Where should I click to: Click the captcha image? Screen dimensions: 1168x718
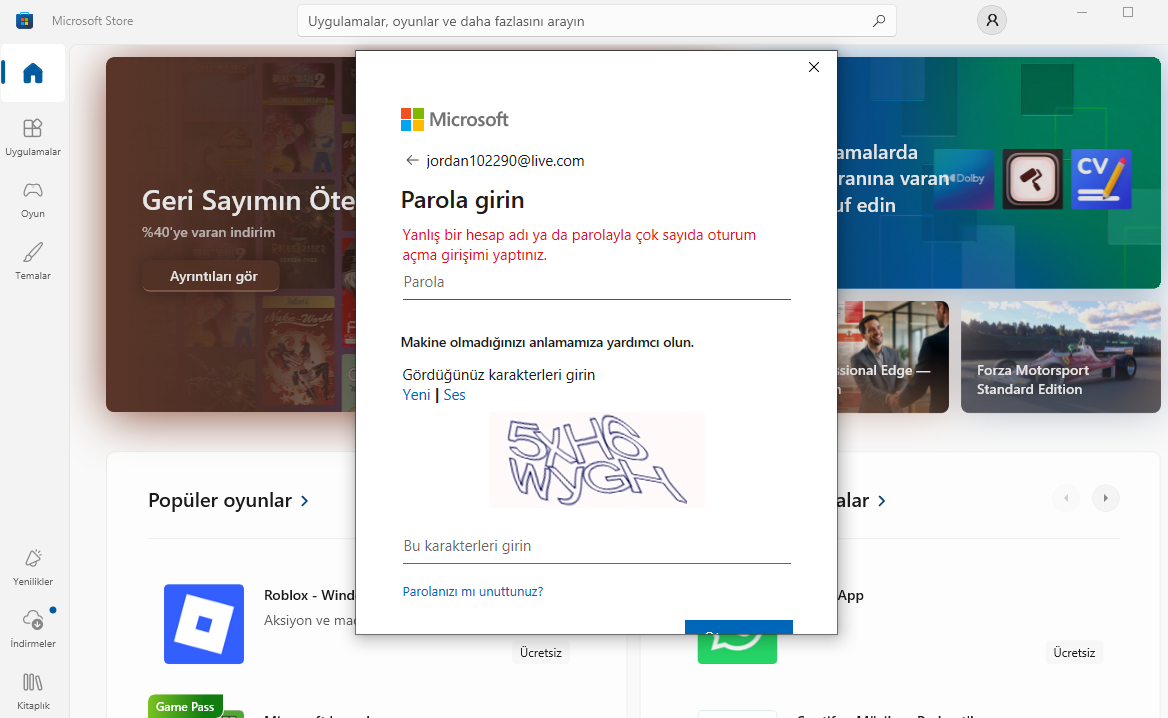597,460
